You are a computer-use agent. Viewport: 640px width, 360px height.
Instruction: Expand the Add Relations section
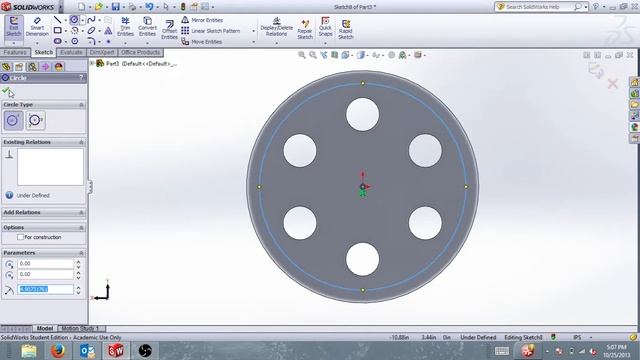tap(81, 213)
